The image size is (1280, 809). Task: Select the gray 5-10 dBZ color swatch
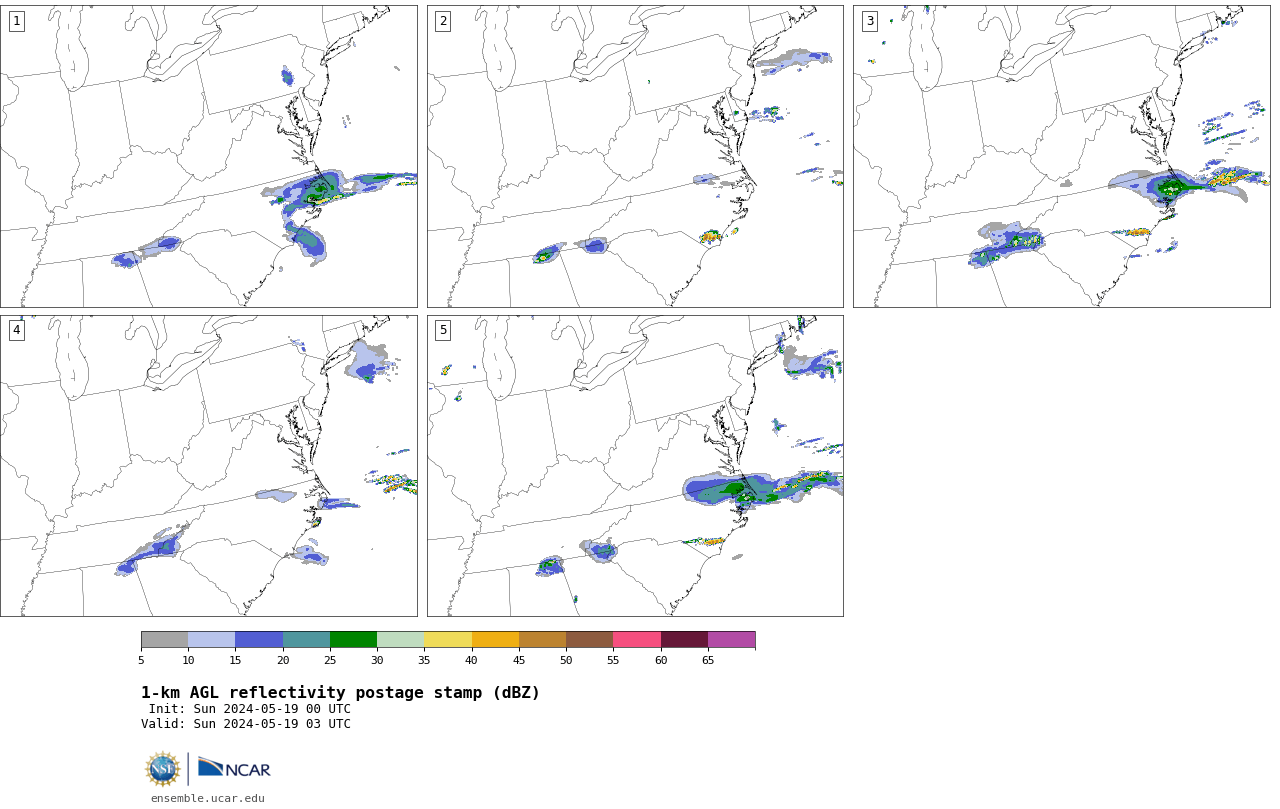164,640
